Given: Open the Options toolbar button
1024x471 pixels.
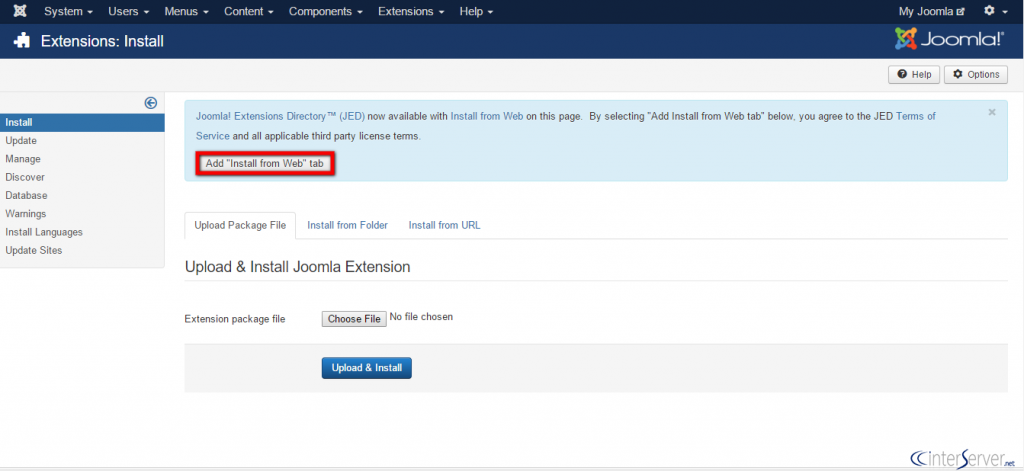Looking at the screenshot, I should click(976, 74).
